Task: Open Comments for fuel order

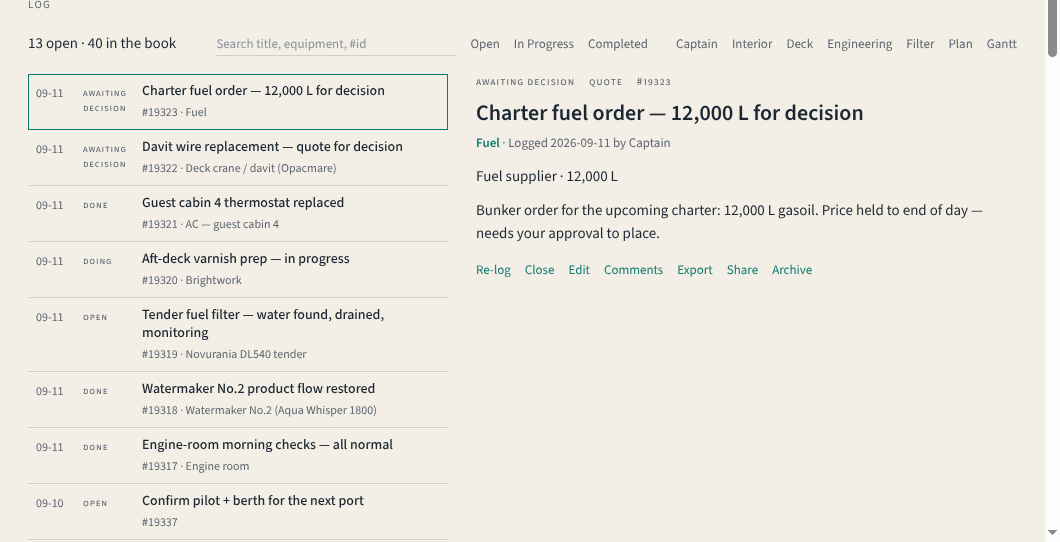Action: point(633,270)
